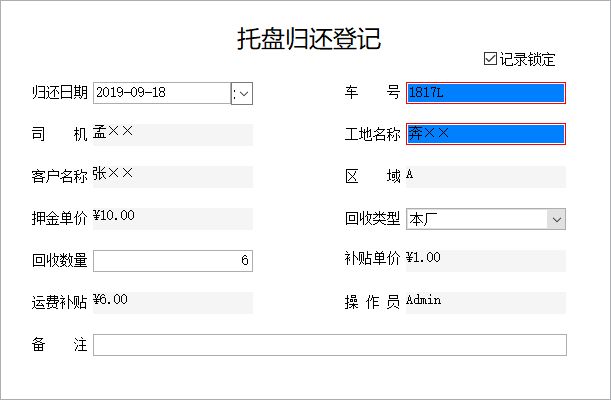Viewport: 611px width, 400px height.
Task: Focus the 车号 field containing 1817L
Action: 486,93
